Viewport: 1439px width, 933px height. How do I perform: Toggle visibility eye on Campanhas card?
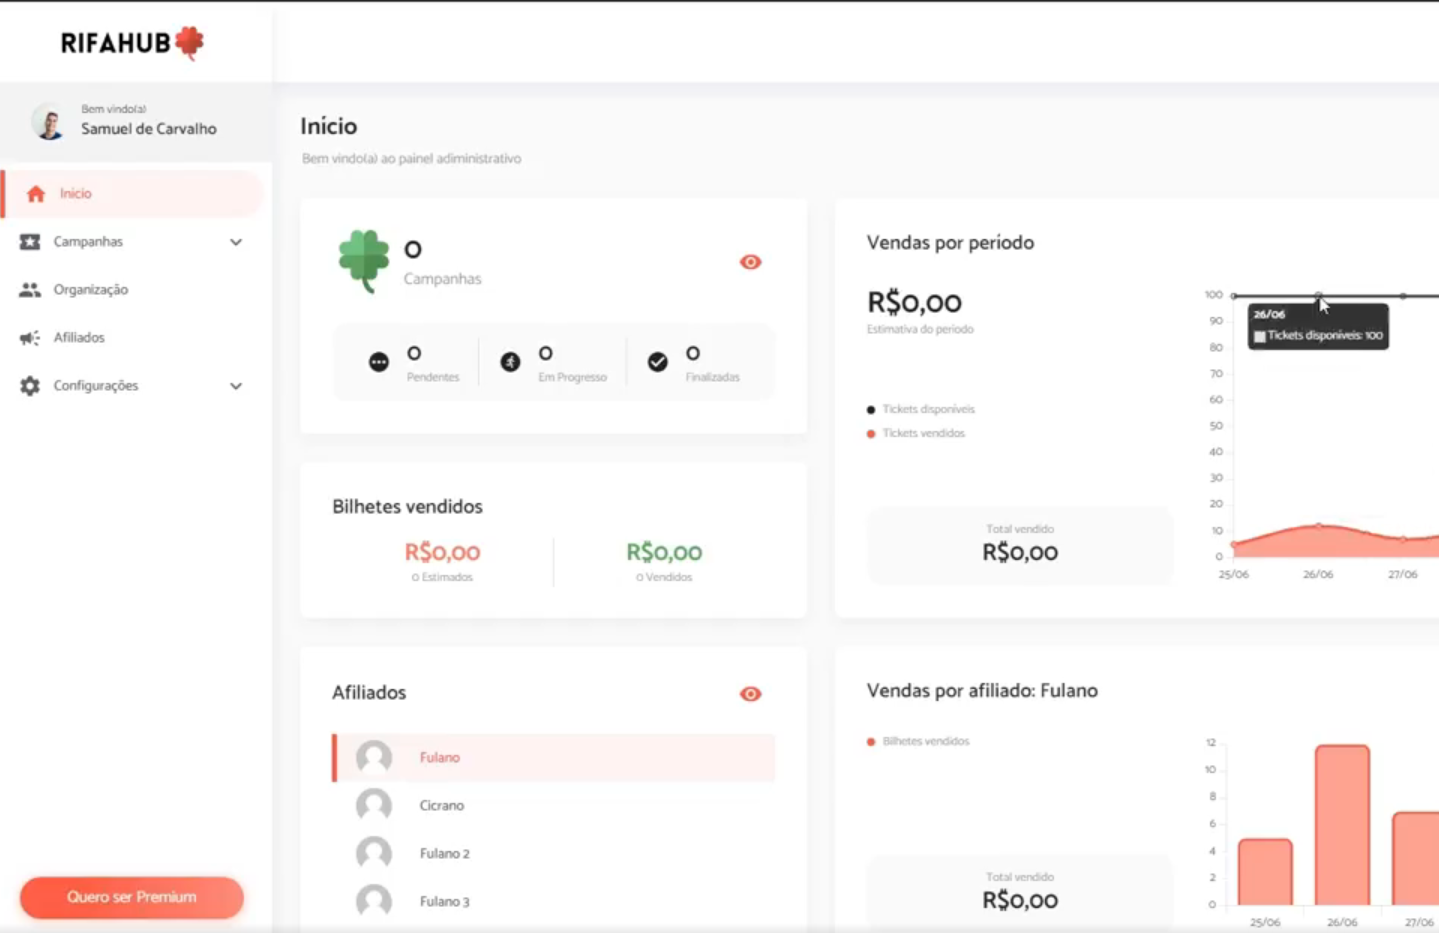point(750,262)
